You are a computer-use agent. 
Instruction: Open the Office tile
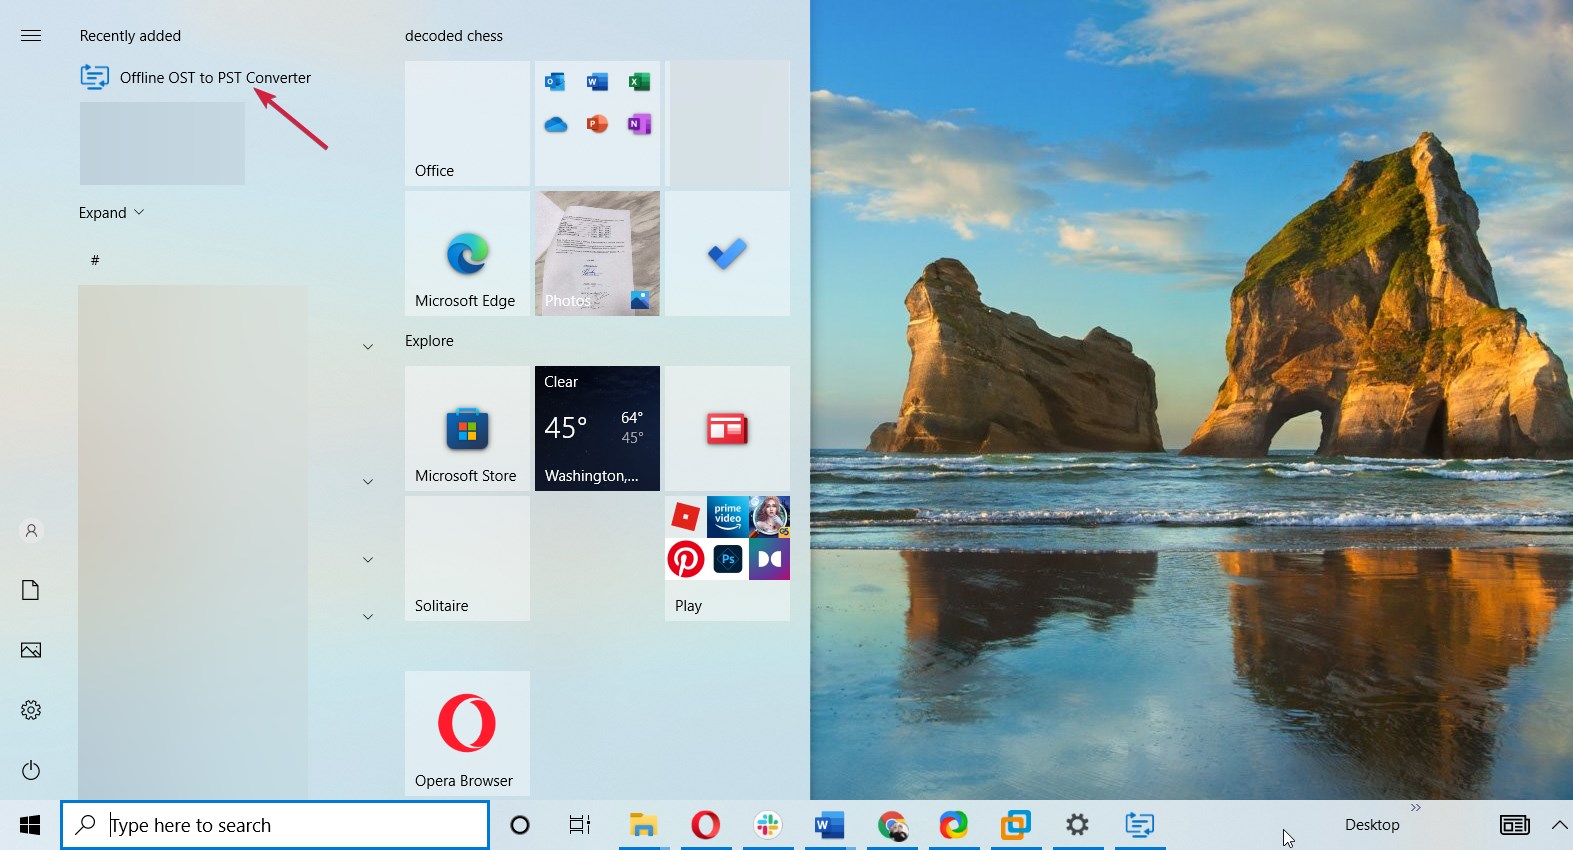(x=467, y=123)
